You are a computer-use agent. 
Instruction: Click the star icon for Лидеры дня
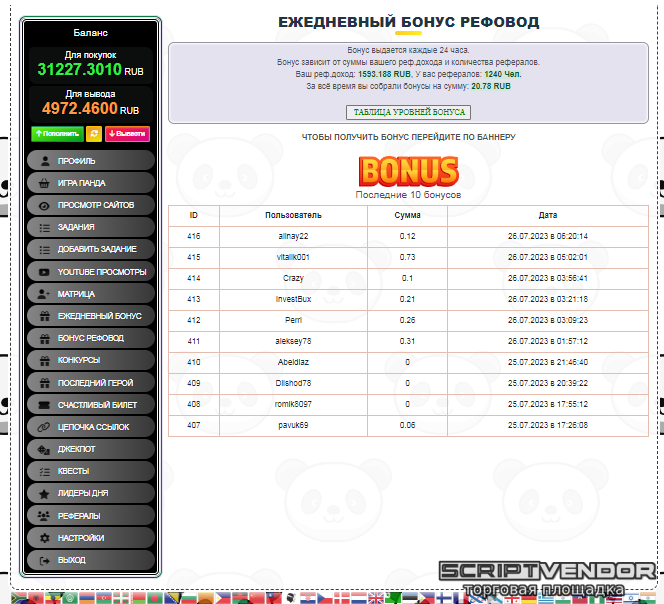[x=44, y=493]
